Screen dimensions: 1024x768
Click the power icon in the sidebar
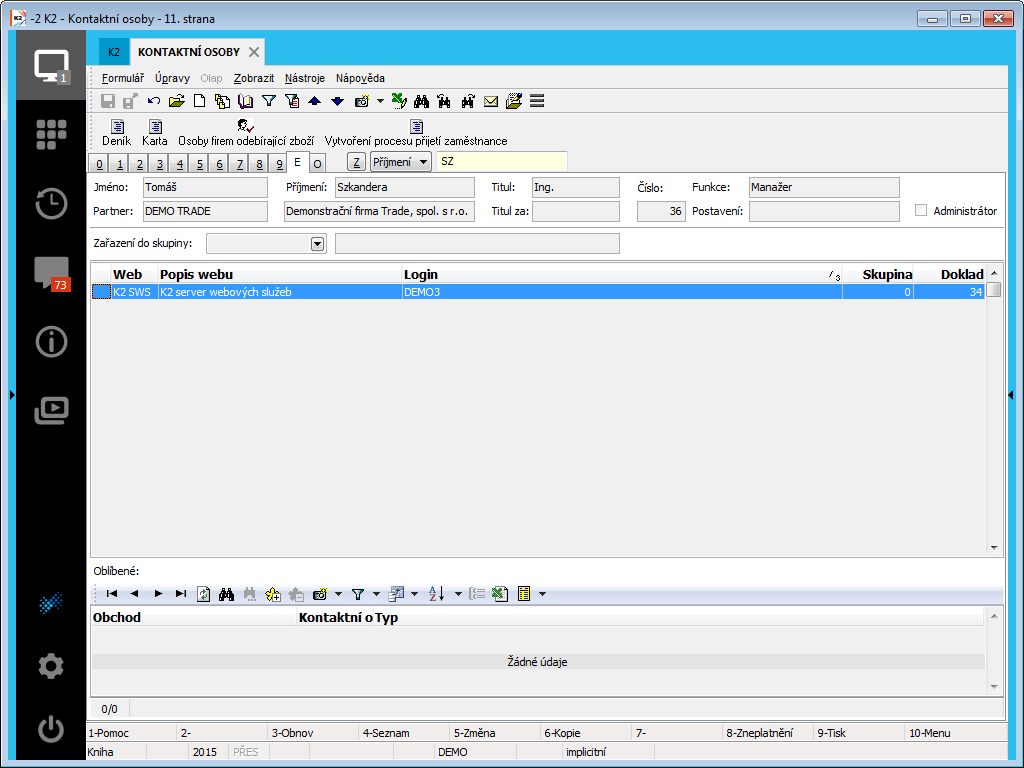[x=50, y=730]
